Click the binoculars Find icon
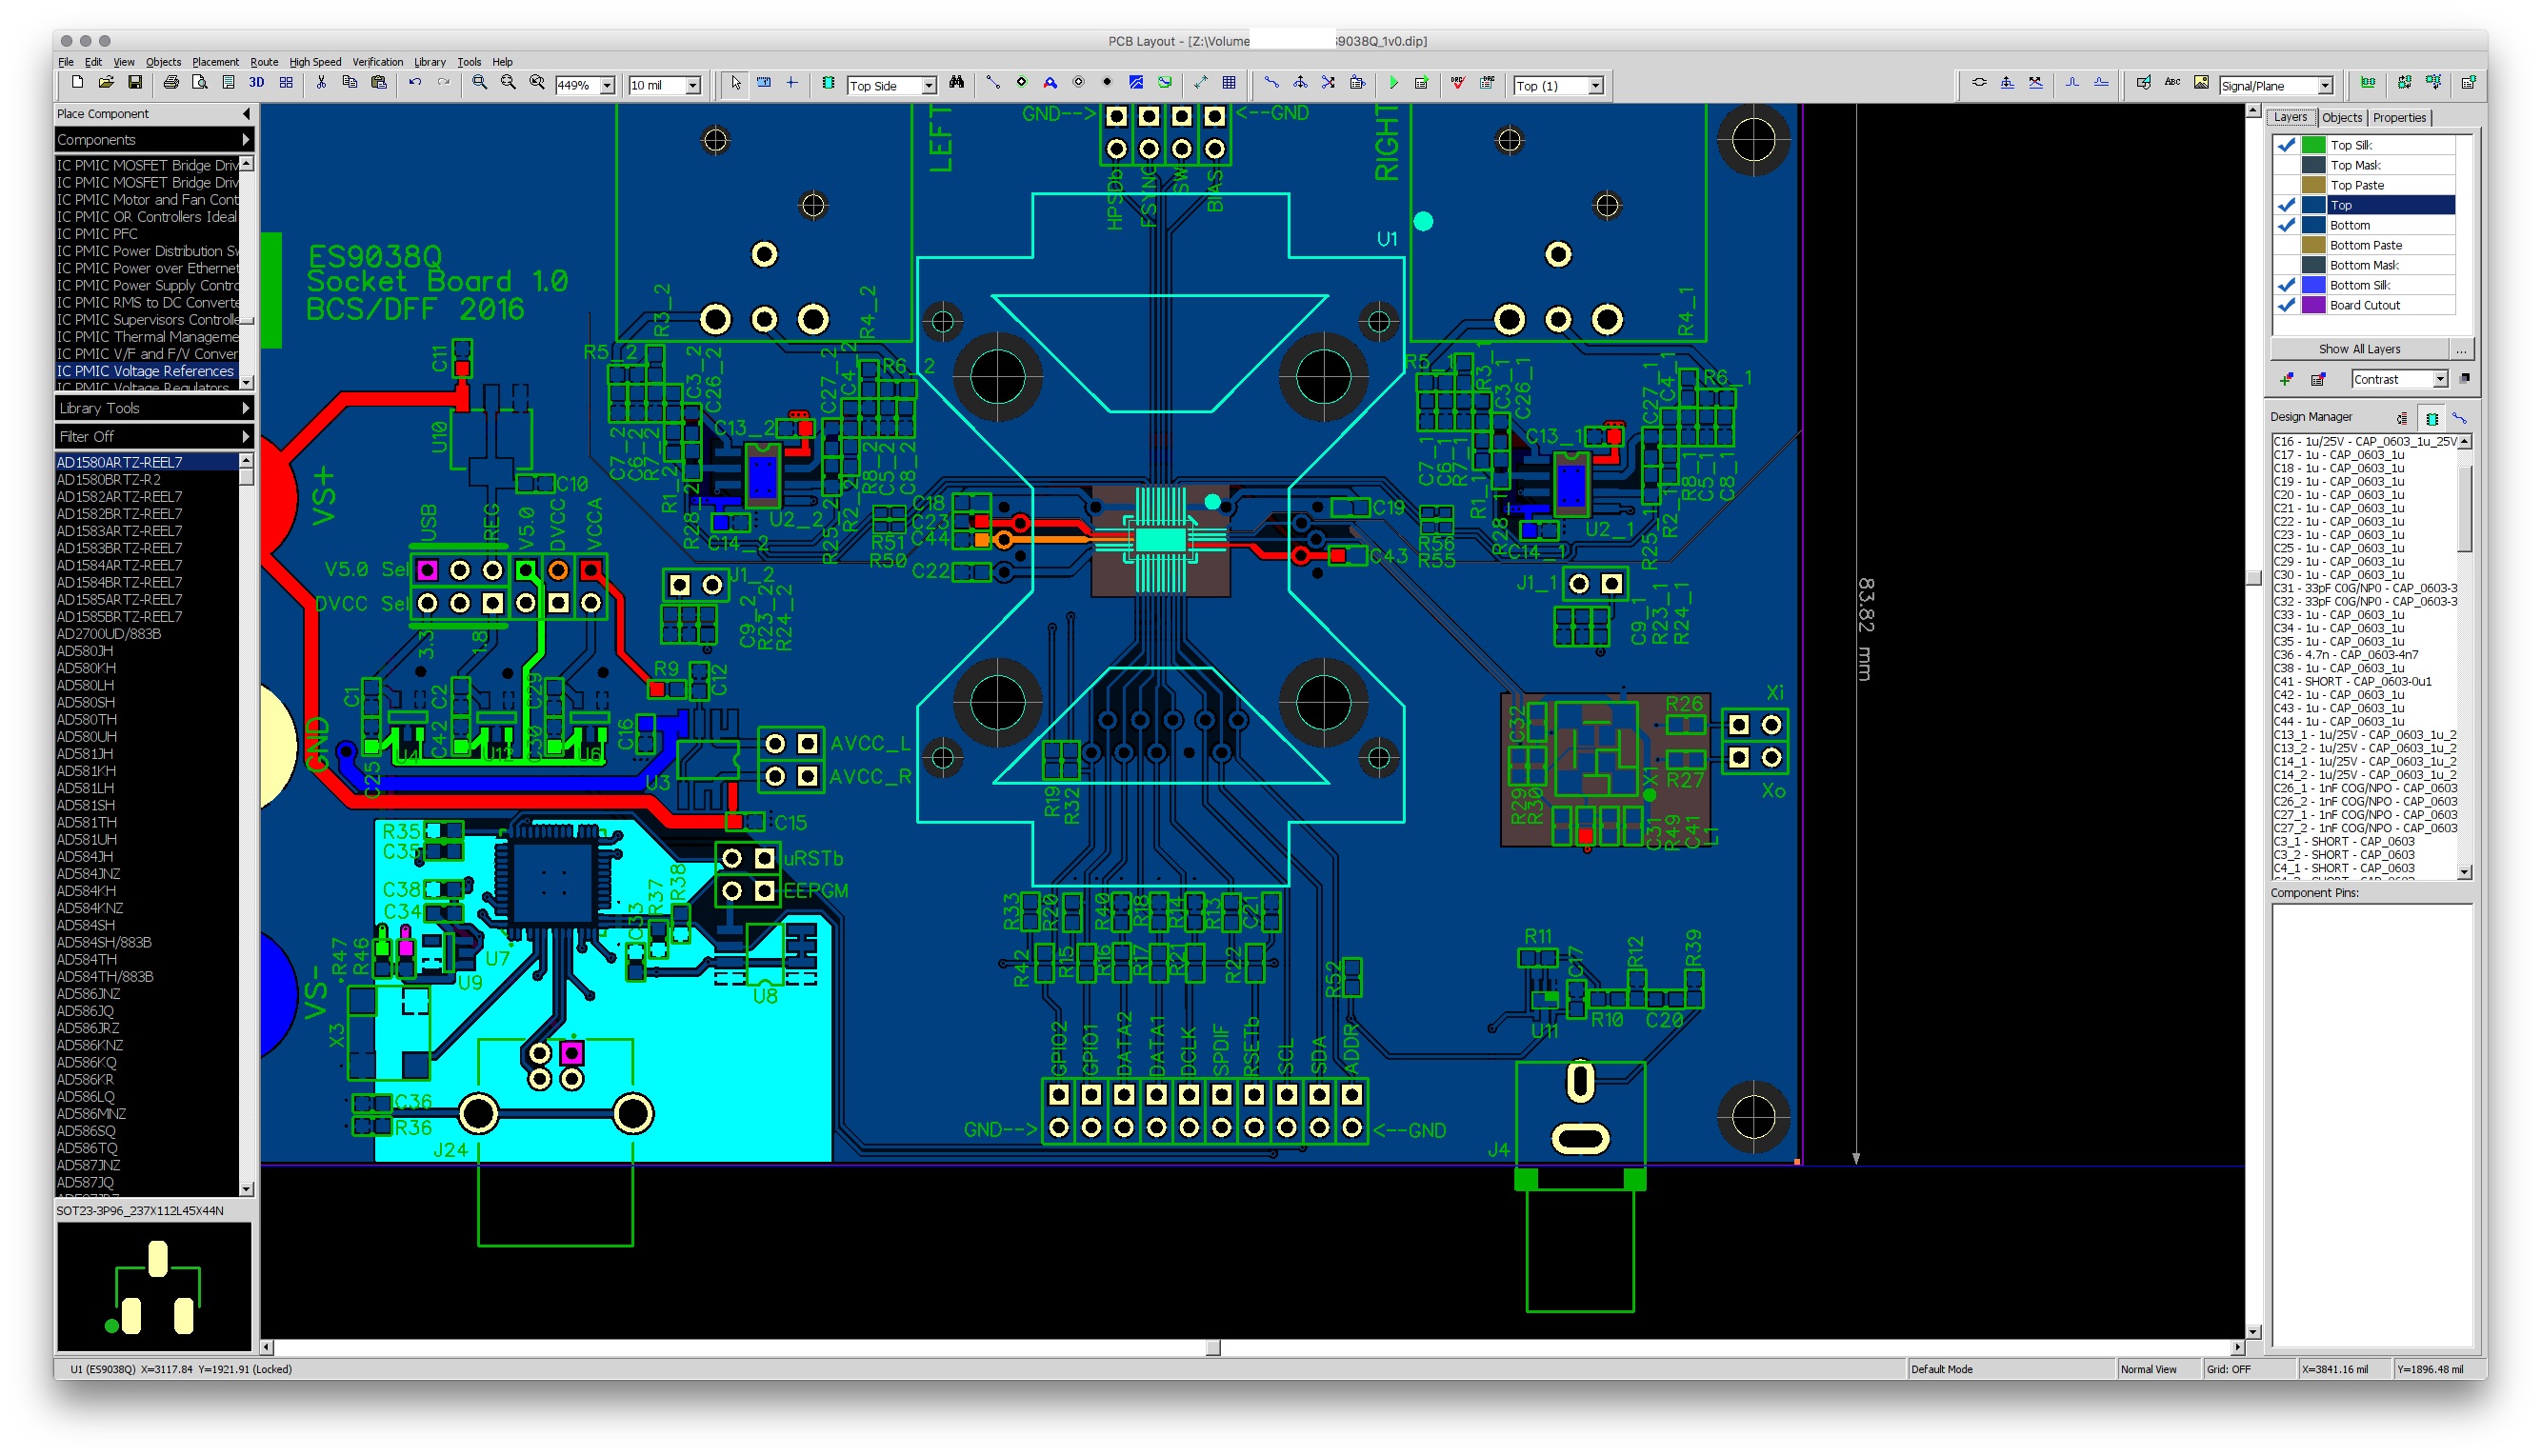 click(957, 84)
